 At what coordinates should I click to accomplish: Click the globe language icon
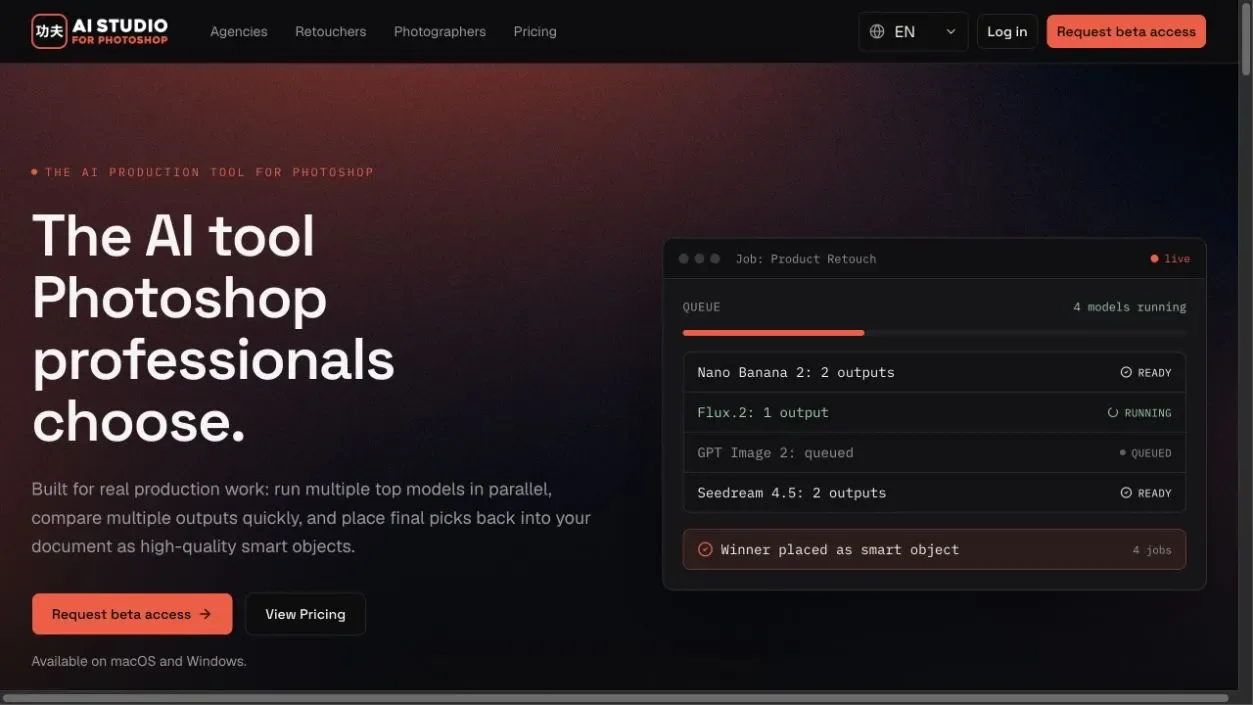click(877, 32)
